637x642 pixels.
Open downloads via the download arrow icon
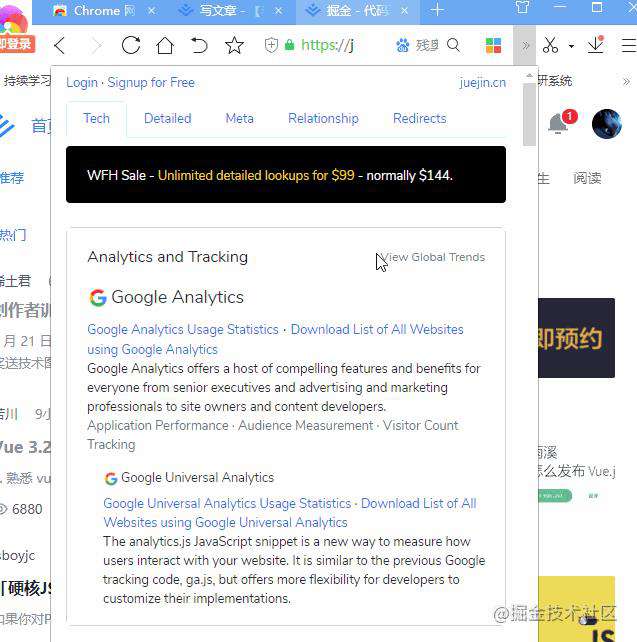(596, 44)
